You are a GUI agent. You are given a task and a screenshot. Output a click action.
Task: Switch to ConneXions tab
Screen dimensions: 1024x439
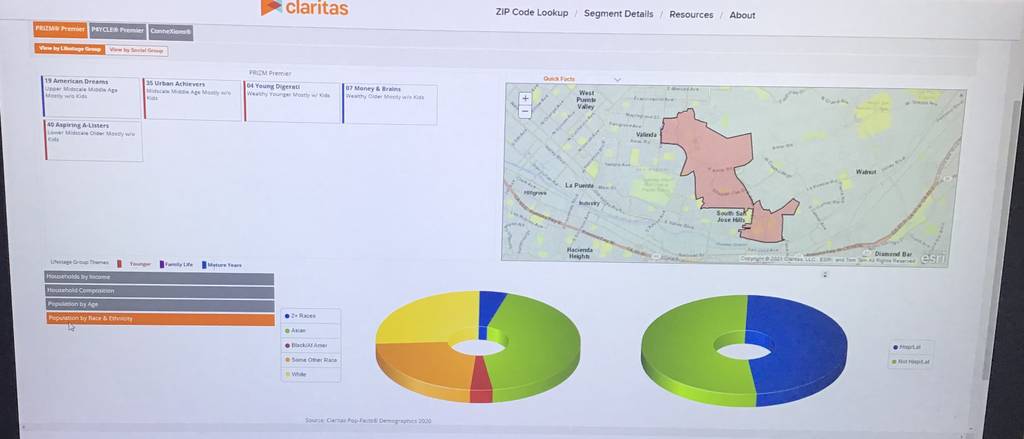170,32
